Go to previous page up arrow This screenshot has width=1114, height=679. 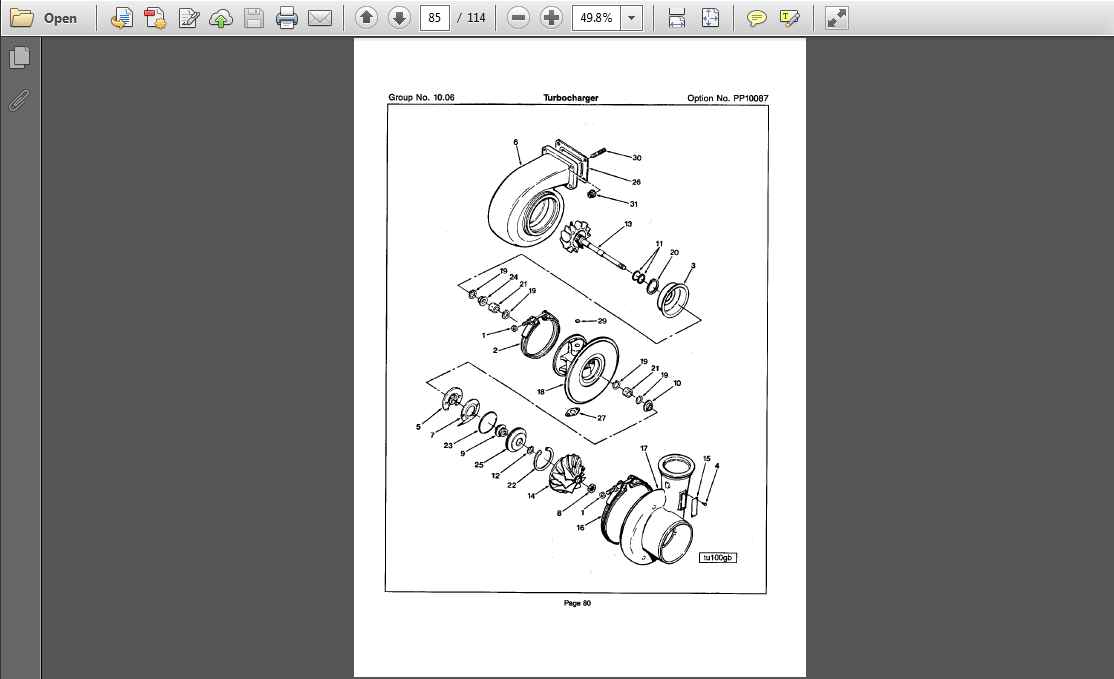click(x=366, y=18)
